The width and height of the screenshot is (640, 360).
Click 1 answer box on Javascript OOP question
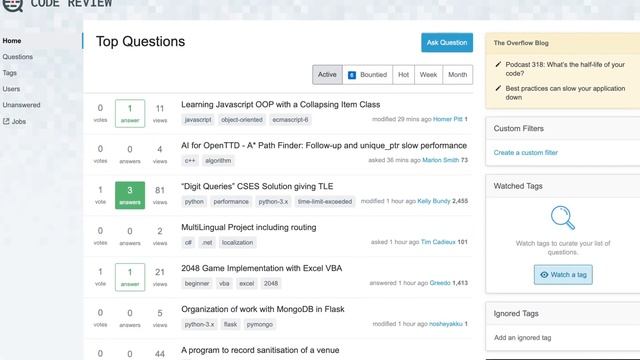(x=130, y=113)
